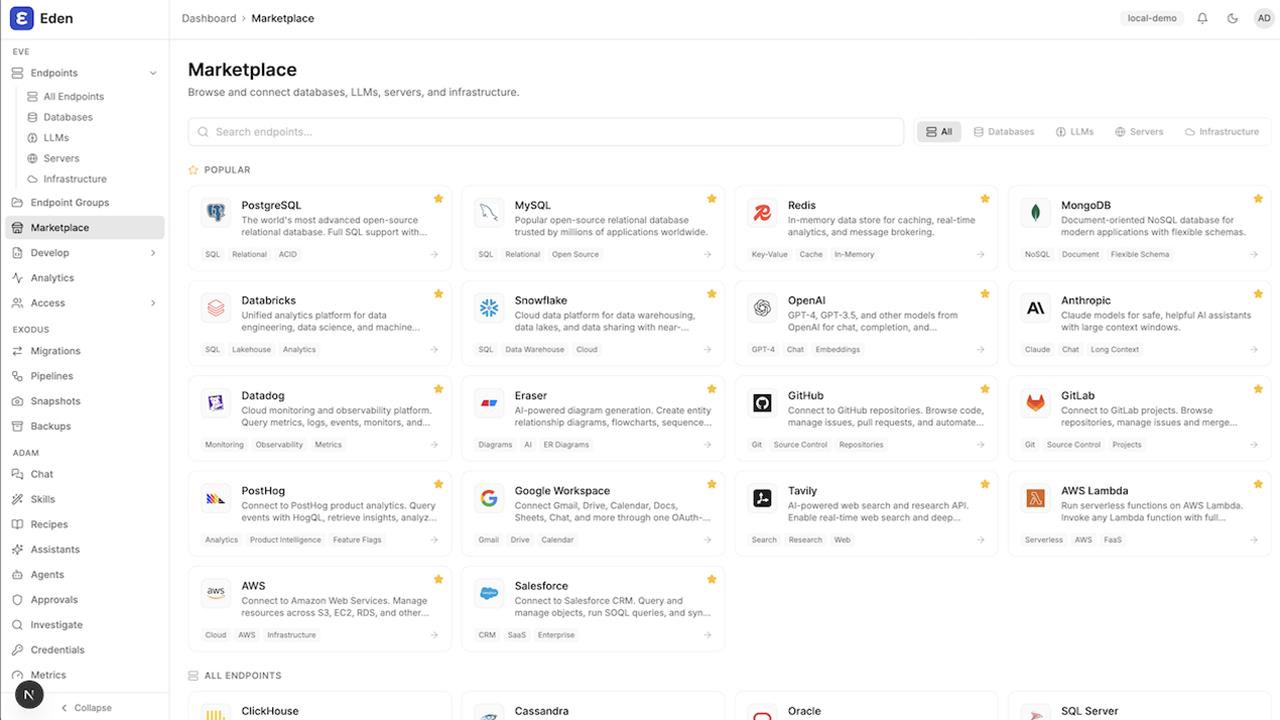
Task: Open the Salesforce card arrow
Action: point(707,635)
